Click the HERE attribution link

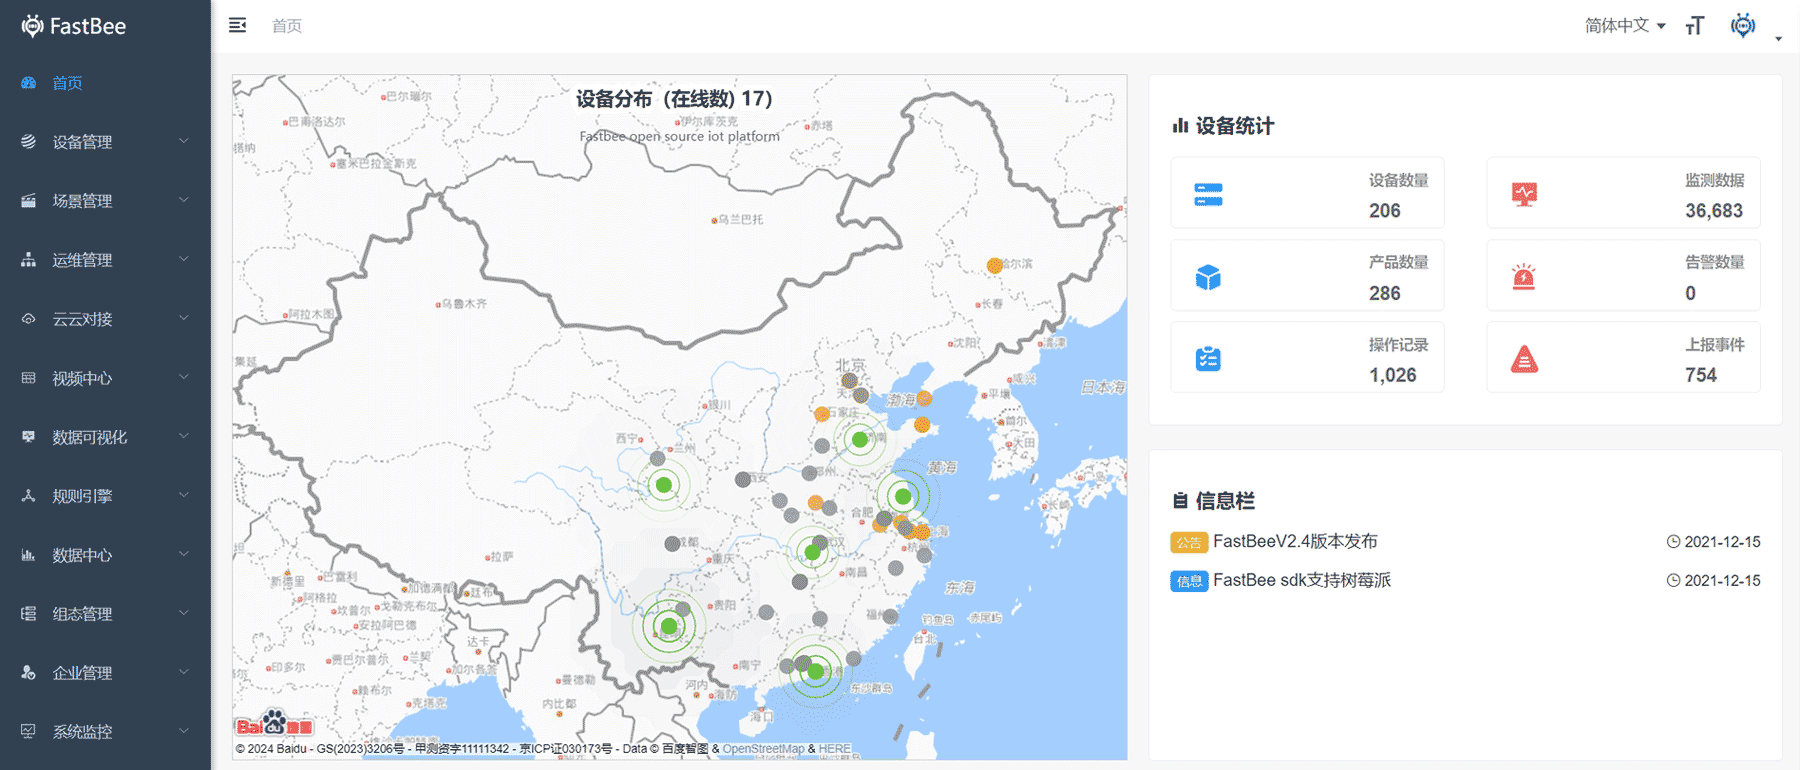pos(835,749)
